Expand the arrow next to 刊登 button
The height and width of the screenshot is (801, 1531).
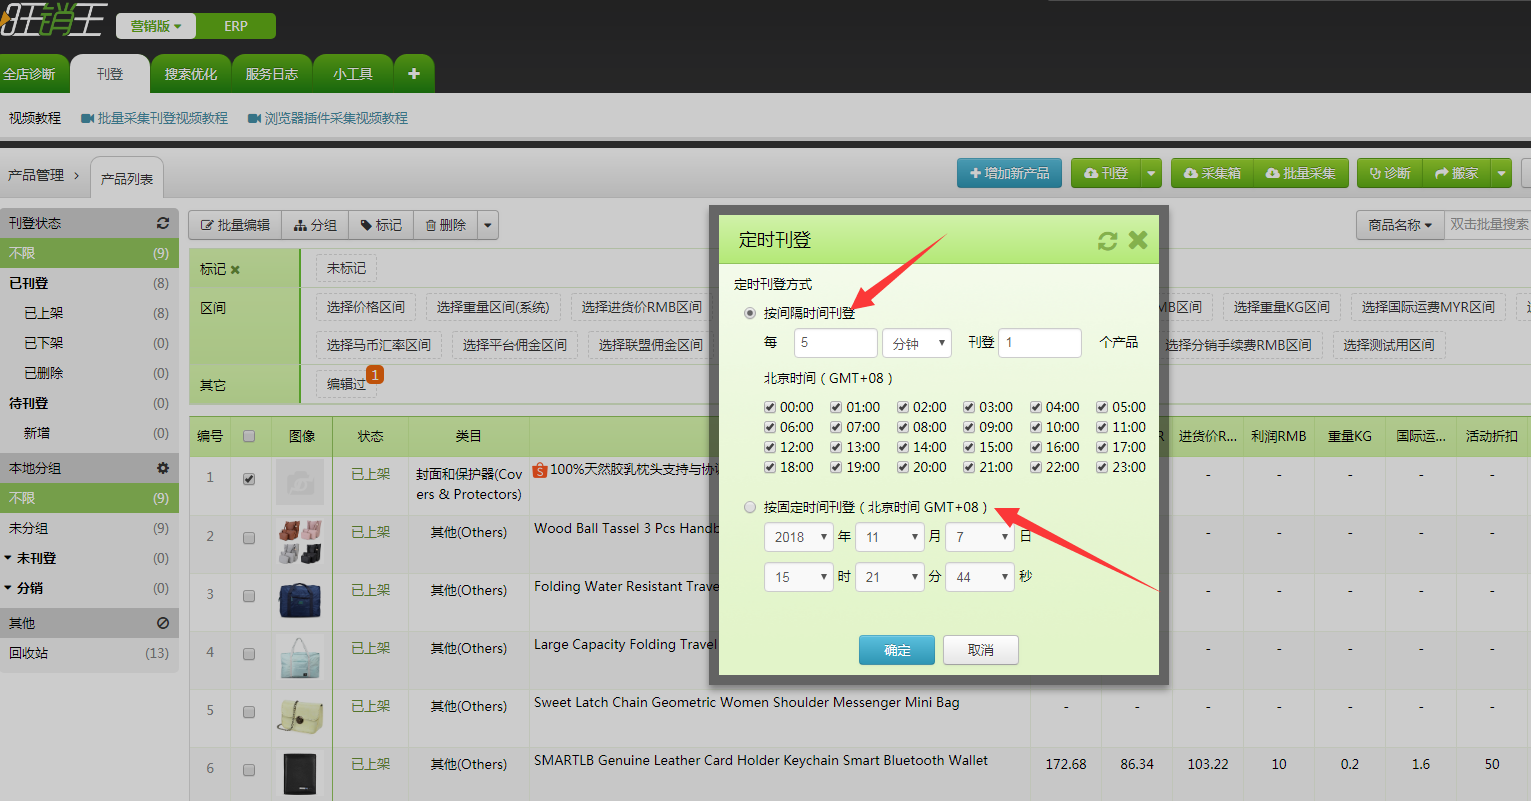tap(1151, 173)
